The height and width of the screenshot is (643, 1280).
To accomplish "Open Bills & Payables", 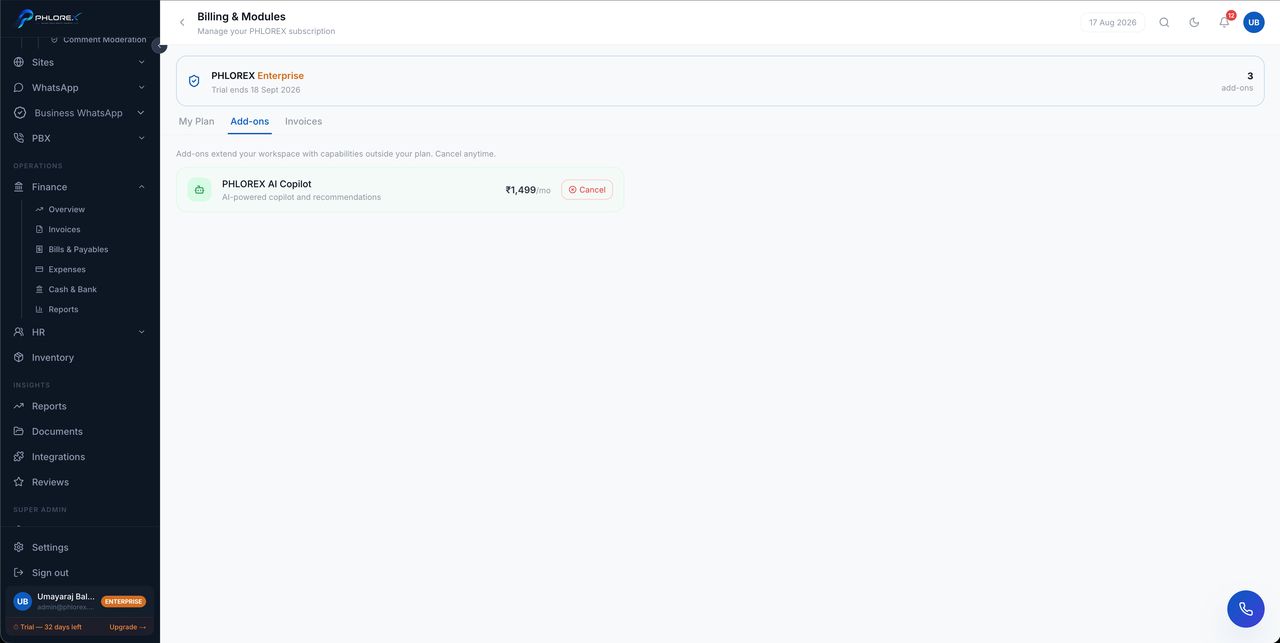I will [x=78, y=249].
